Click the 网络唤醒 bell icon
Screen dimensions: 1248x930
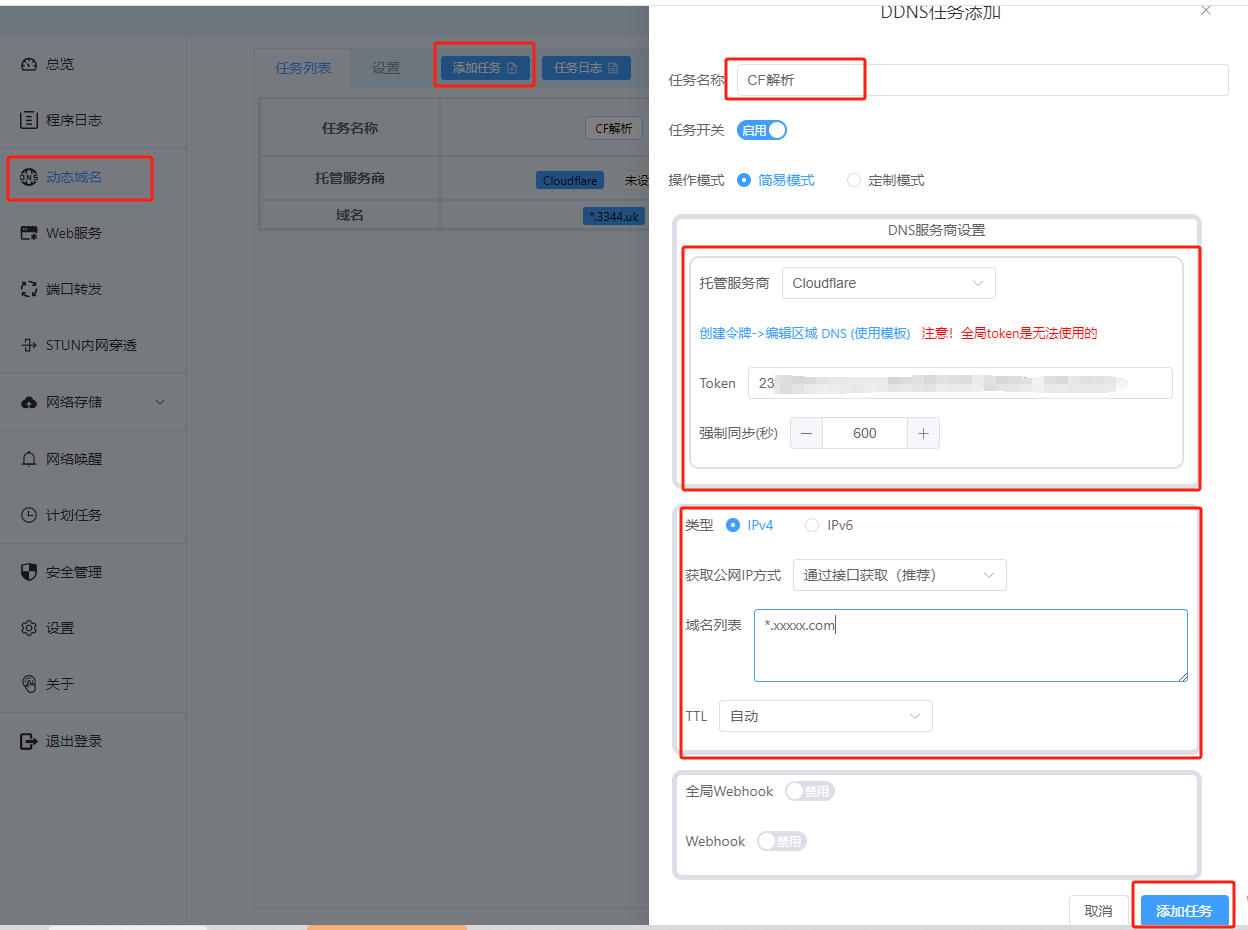29,459
